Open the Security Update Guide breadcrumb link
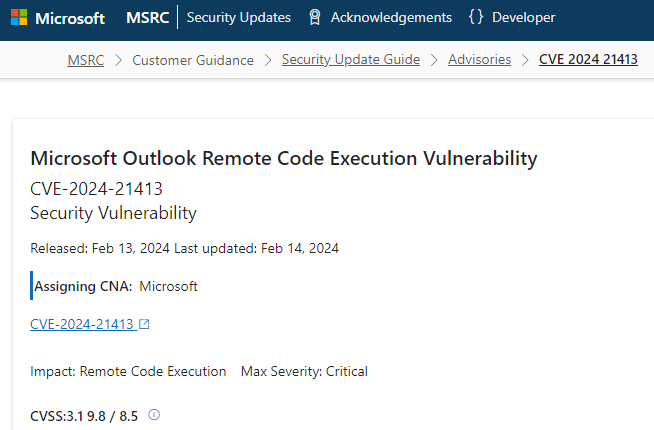Screen dimensions: 654x430 coord(351,59)
